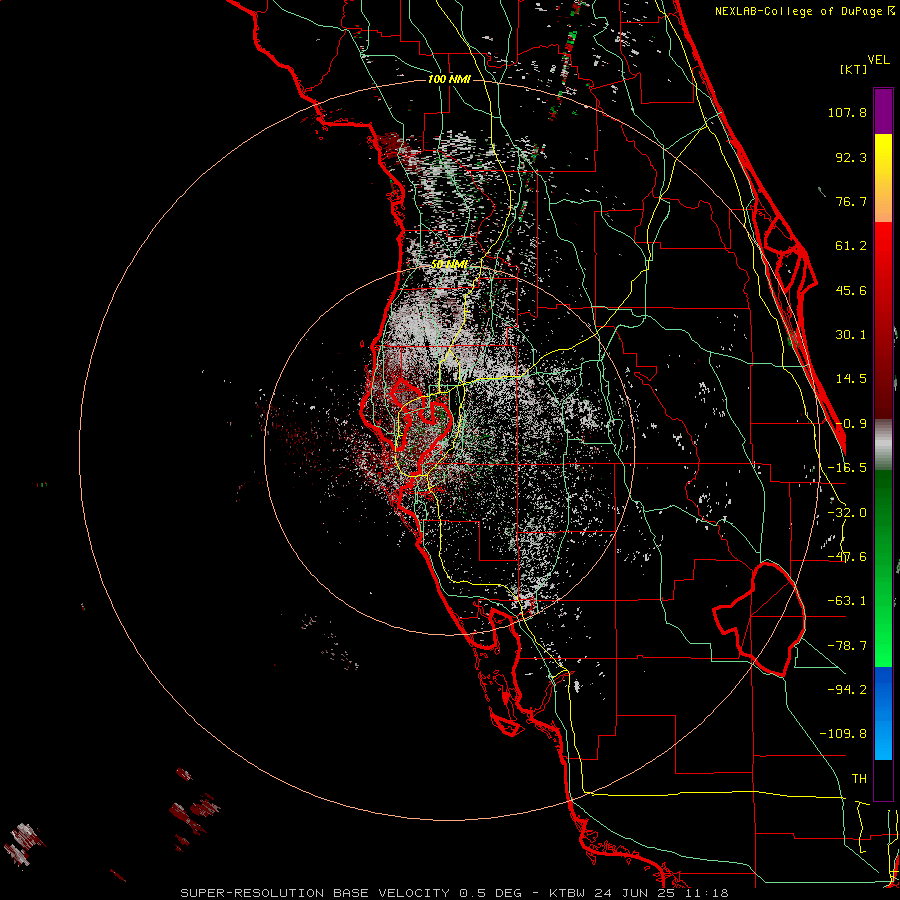900x900 pixels.
Task: Pick the blue segment of the color bar
Action: tap(883, 713)
